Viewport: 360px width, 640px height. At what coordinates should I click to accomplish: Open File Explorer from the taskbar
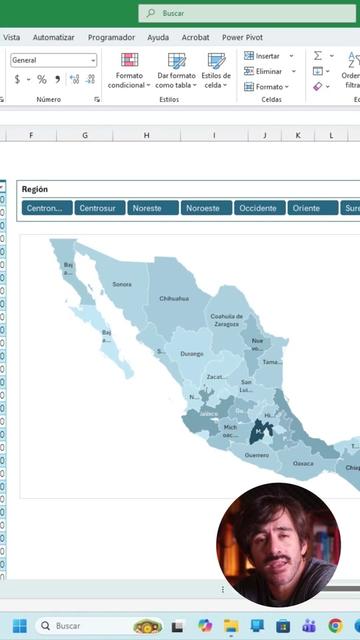231,626
